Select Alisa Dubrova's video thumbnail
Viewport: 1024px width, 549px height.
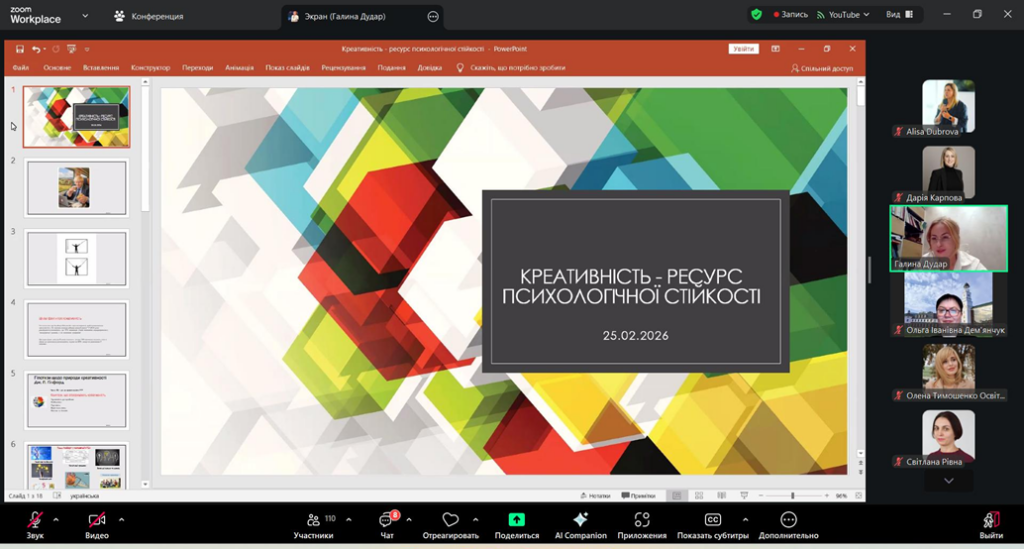tap(947, 103)
